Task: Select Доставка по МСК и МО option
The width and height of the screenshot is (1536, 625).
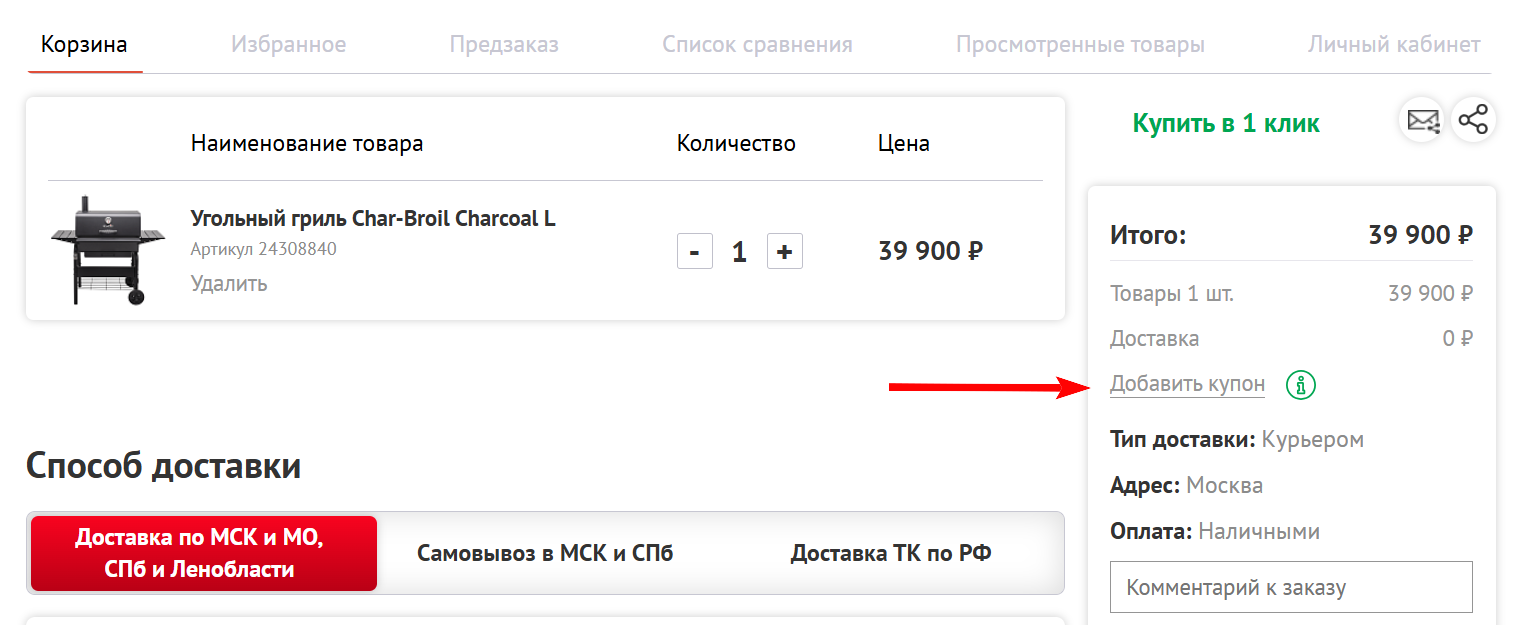Action: tap(204, 554)
